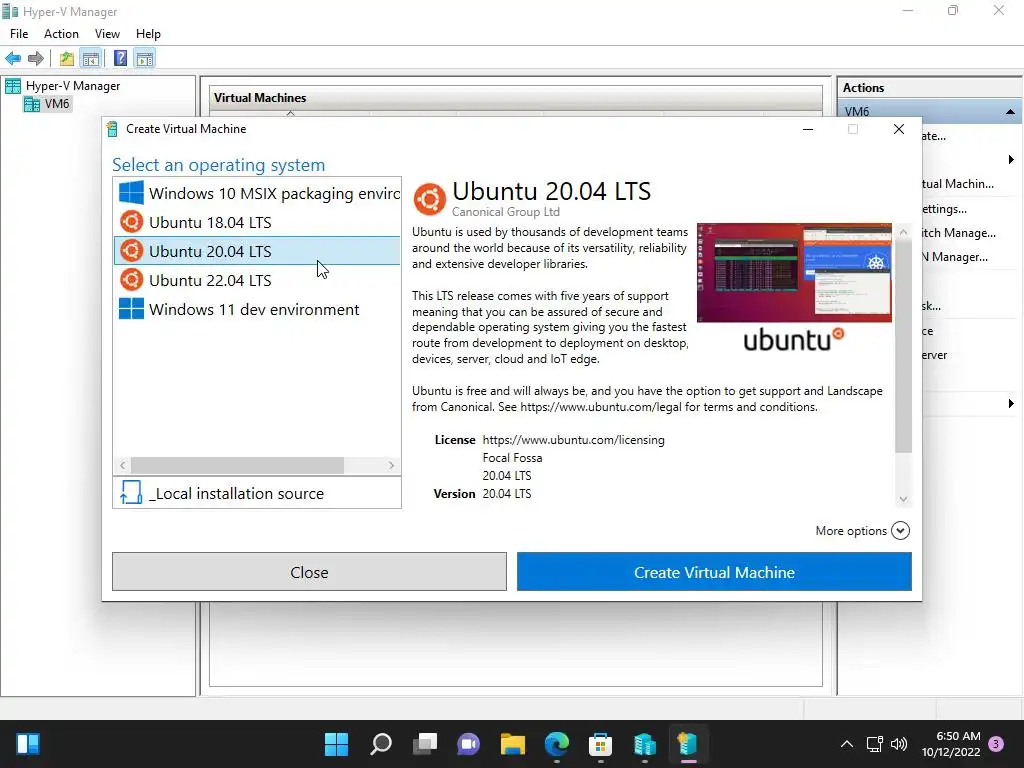Minimize the Create Virtual Machine dialog
The width and height of the screenshot is (1024, 768).
coord(808,129)
